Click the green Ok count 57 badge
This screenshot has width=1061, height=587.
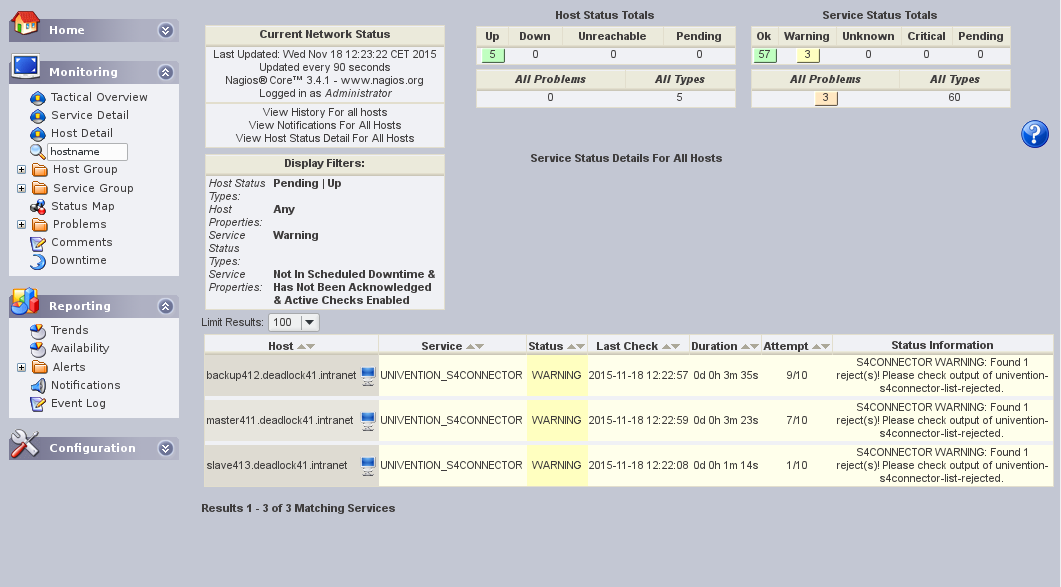click(x=765, y=55)
